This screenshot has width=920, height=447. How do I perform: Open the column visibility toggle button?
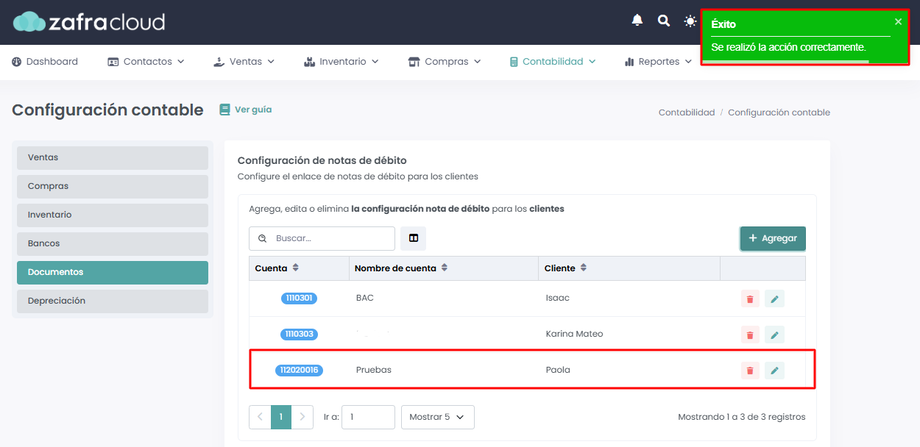[x=414, y=238]
